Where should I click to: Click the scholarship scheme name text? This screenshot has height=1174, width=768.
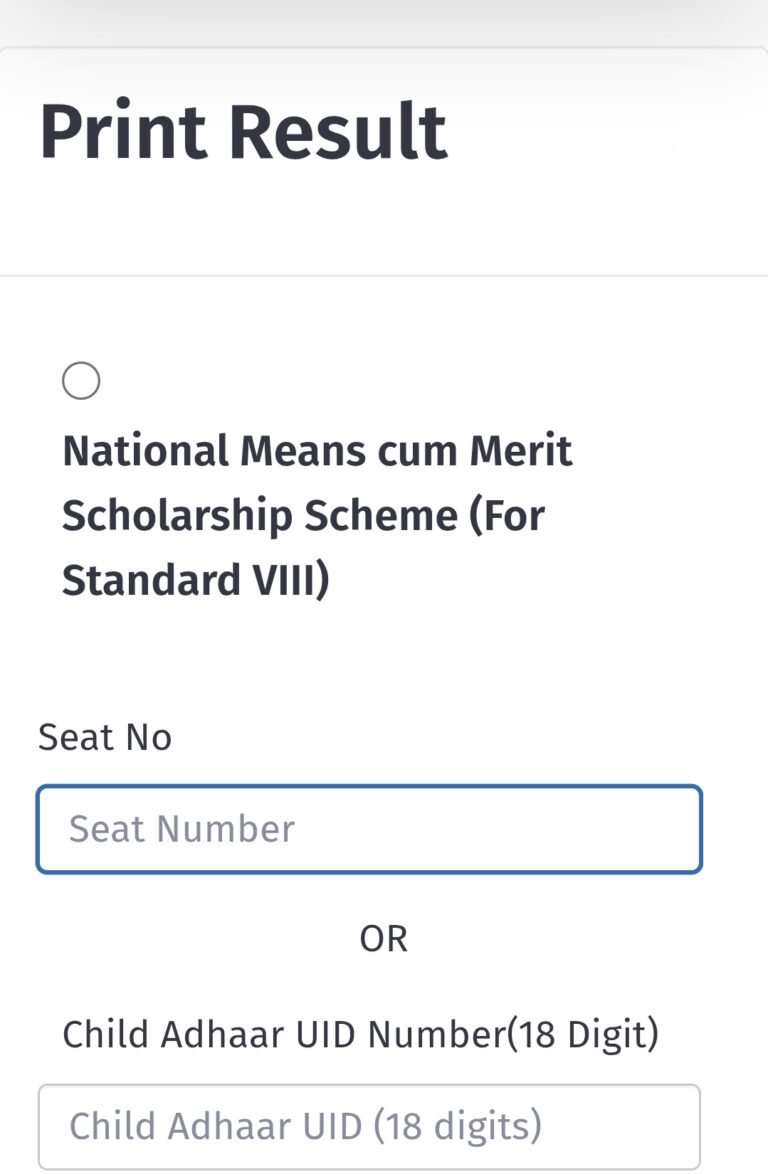click(318, 515)
